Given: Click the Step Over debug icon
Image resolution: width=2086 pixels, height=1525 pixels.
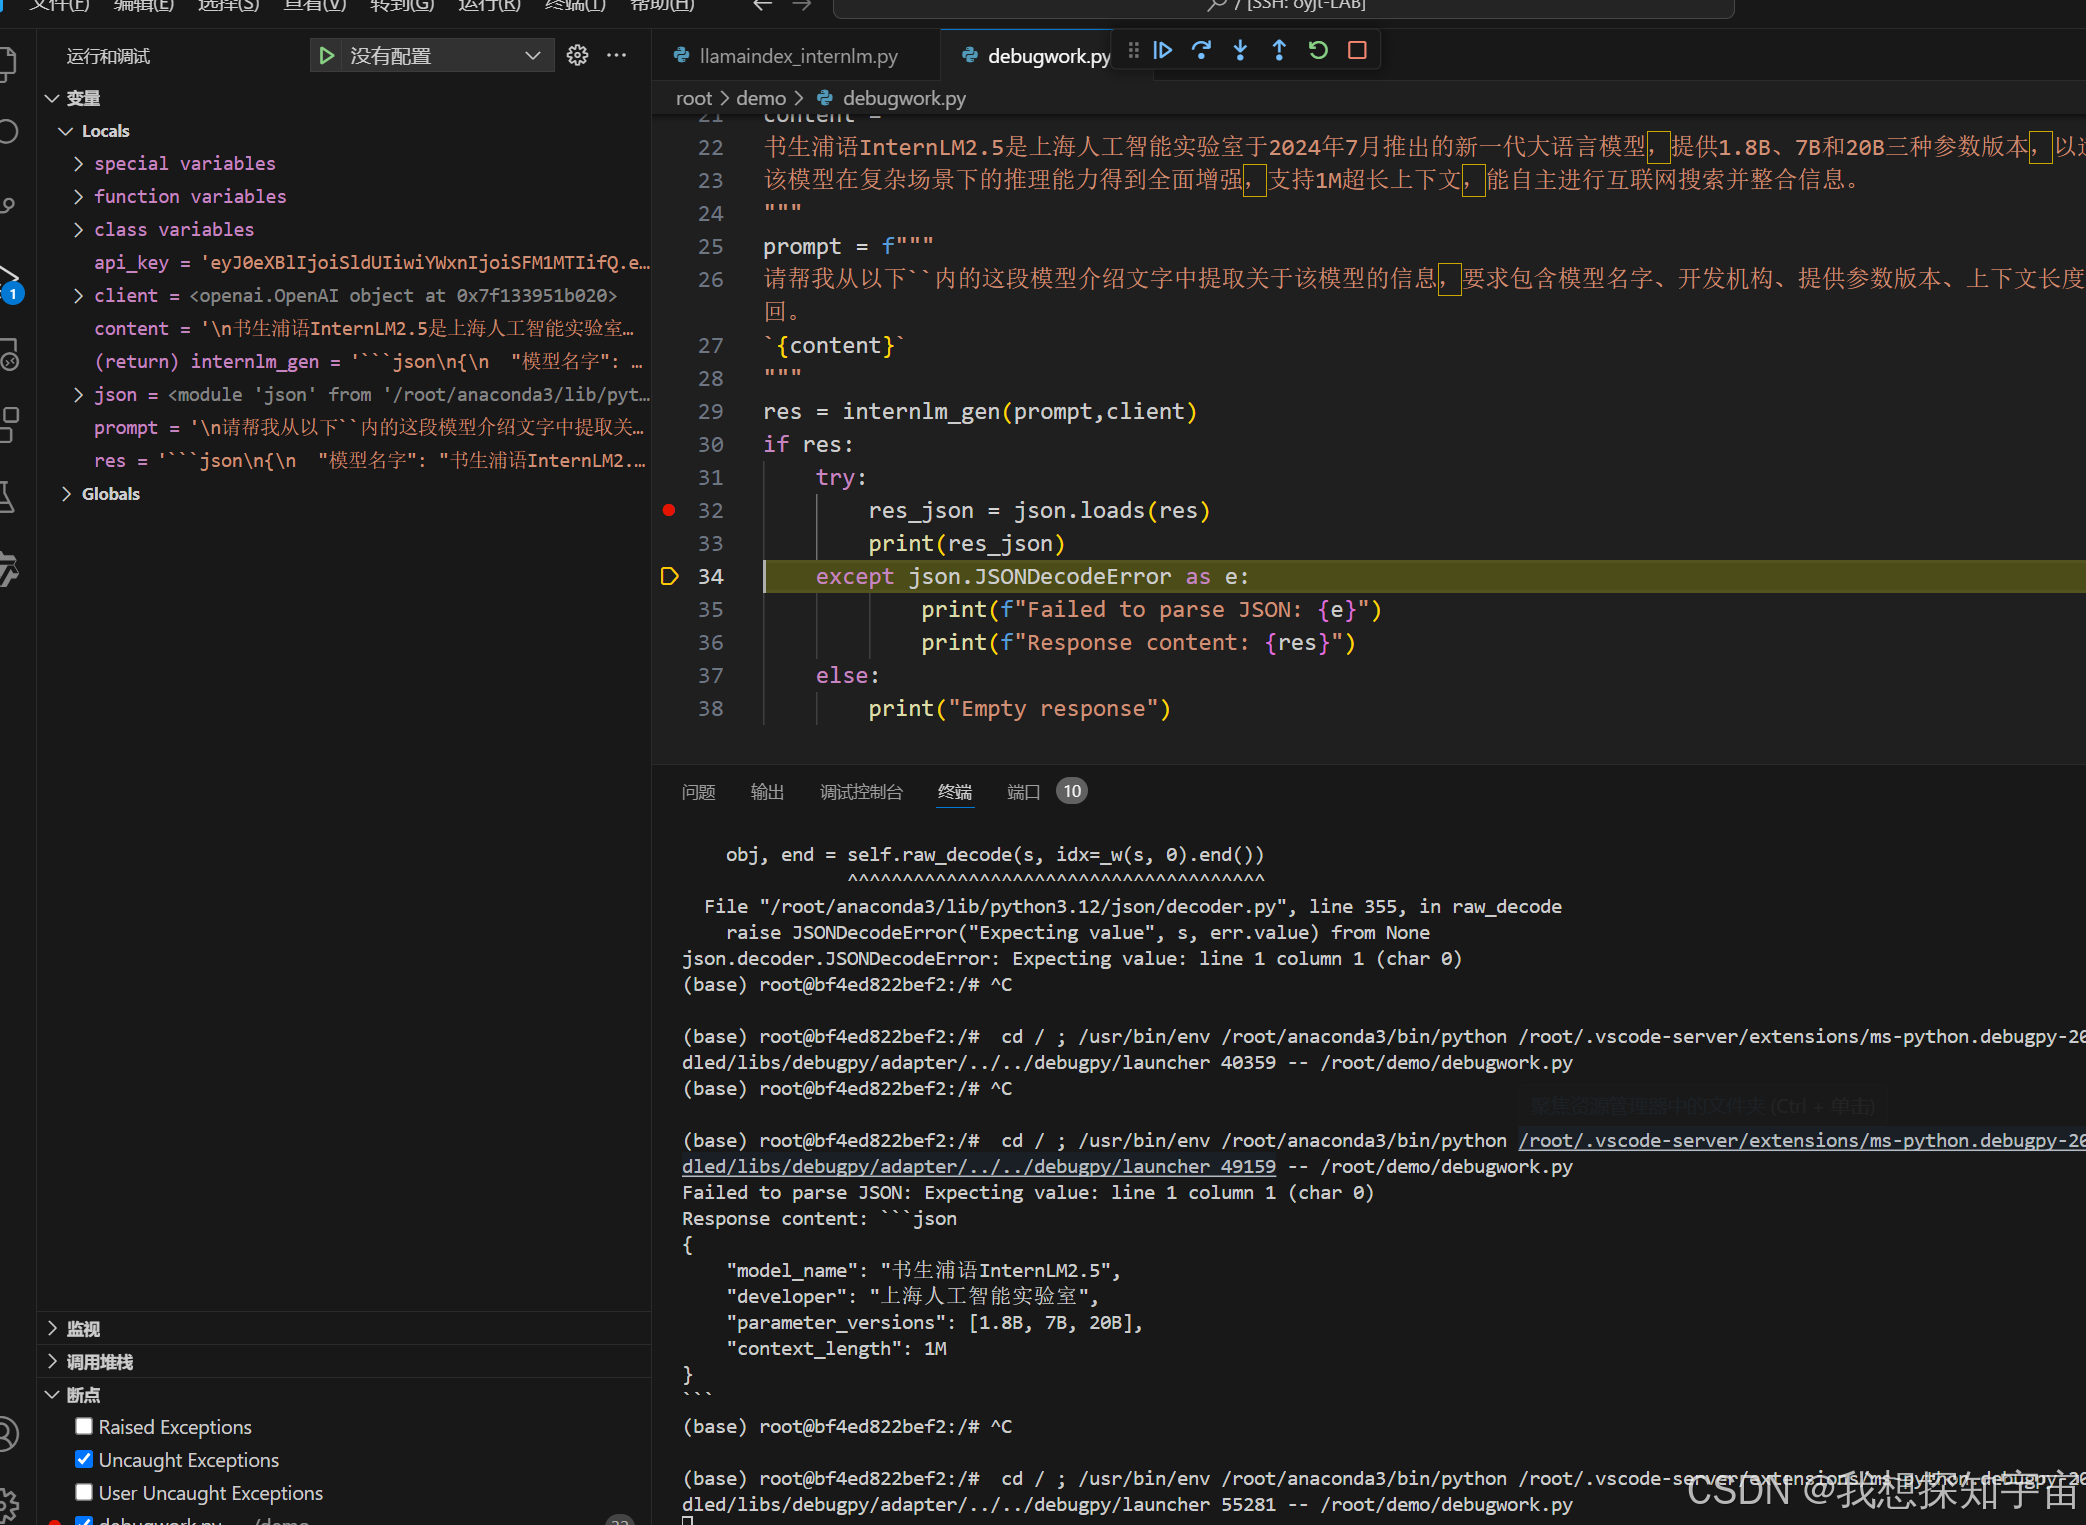Looking at the screenshot, I should click(1201, 51).
